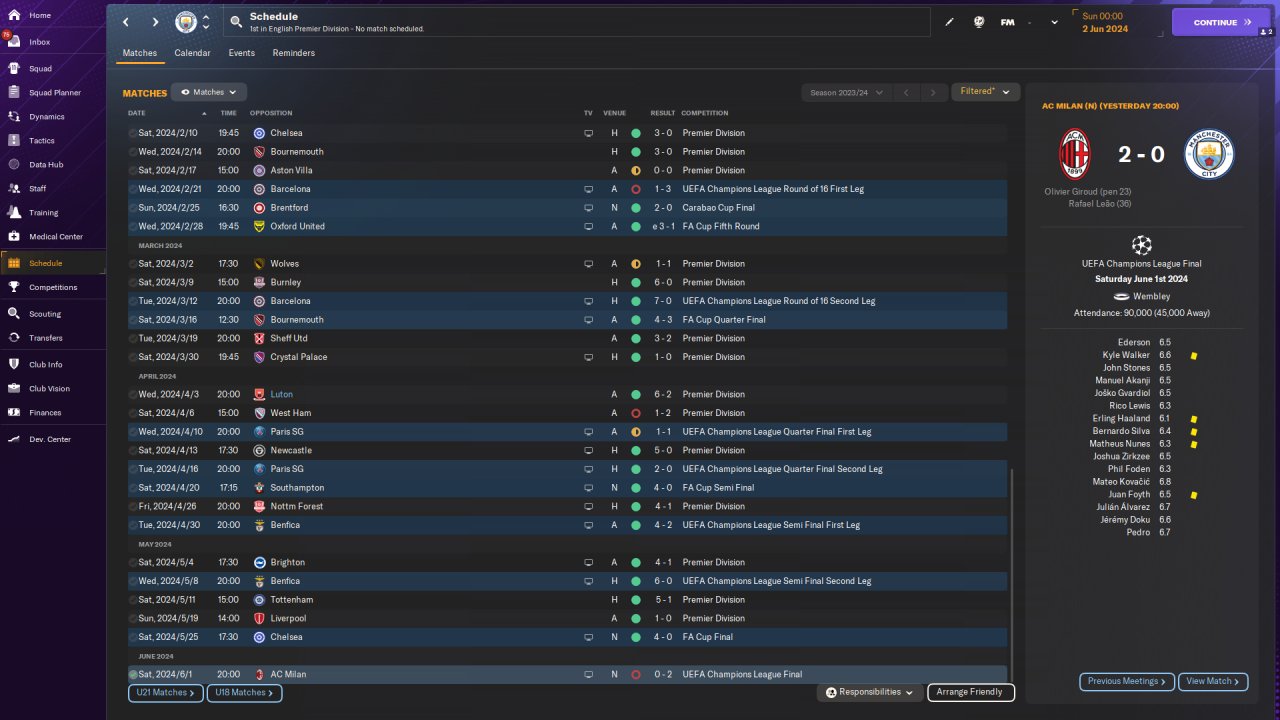Viewport: 1280px width, 720px height.
Task: Select the AC Milan Champions League Final row
Action: [x=567, y=674]
